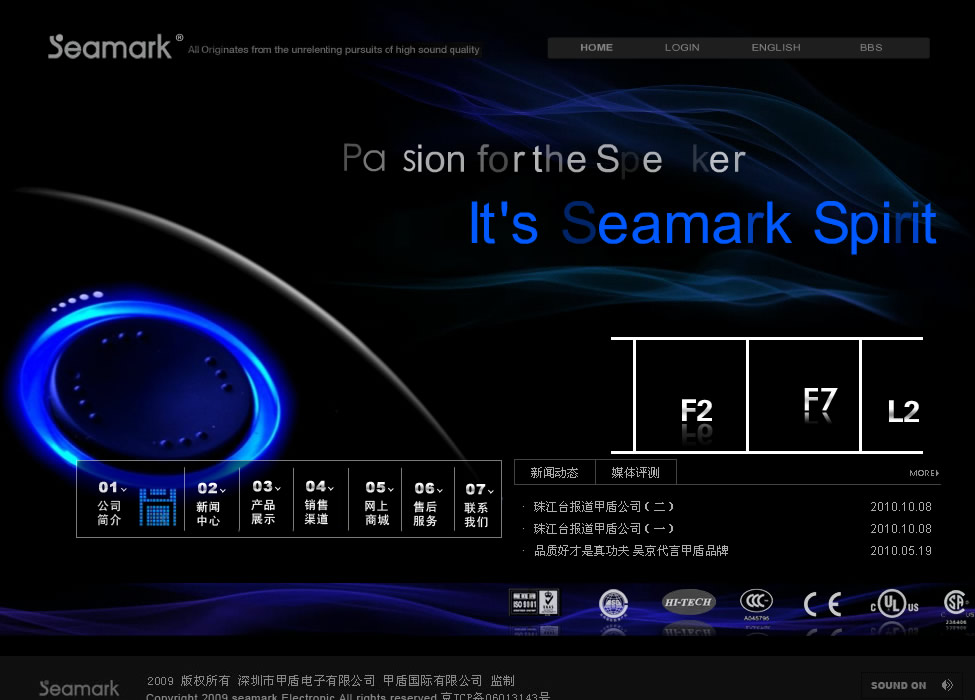Open the 04 销售渠道 section
This screenshot has width=975, height=700.
[x=319, y=502]
